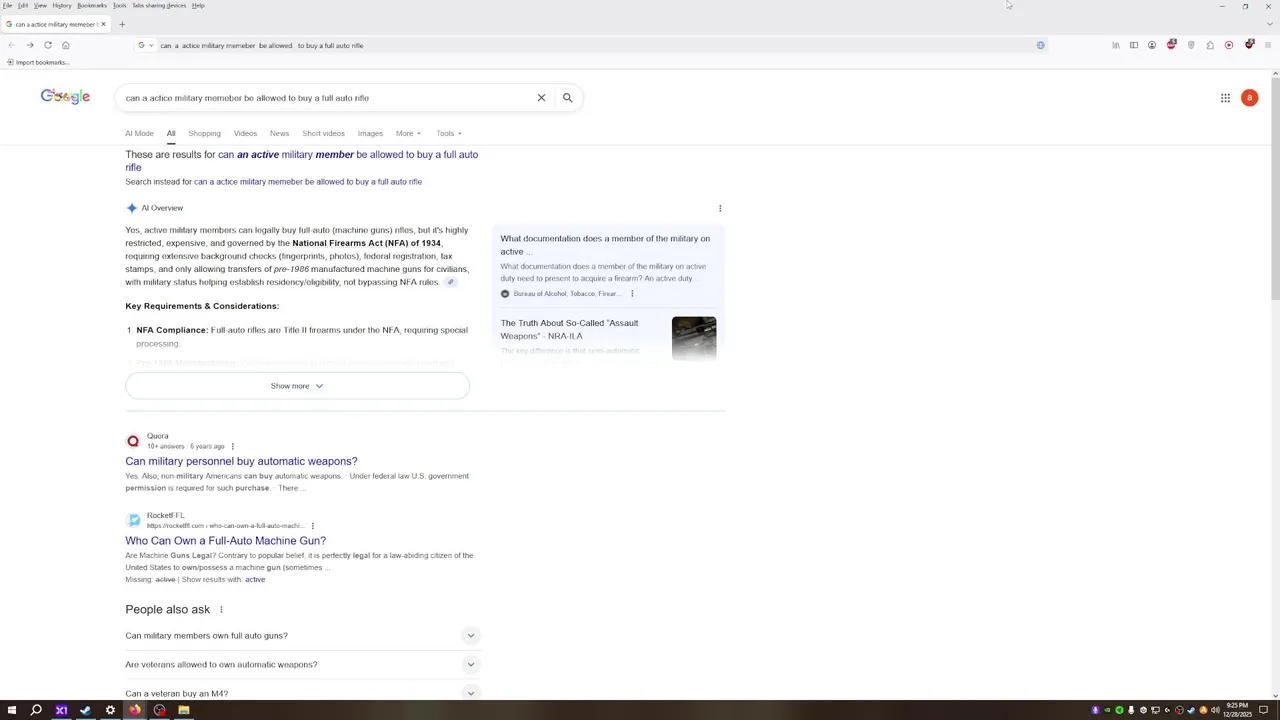Expand 'Can military members own full auto guns?'
The image size is (1280, 720).
(303, 636)
